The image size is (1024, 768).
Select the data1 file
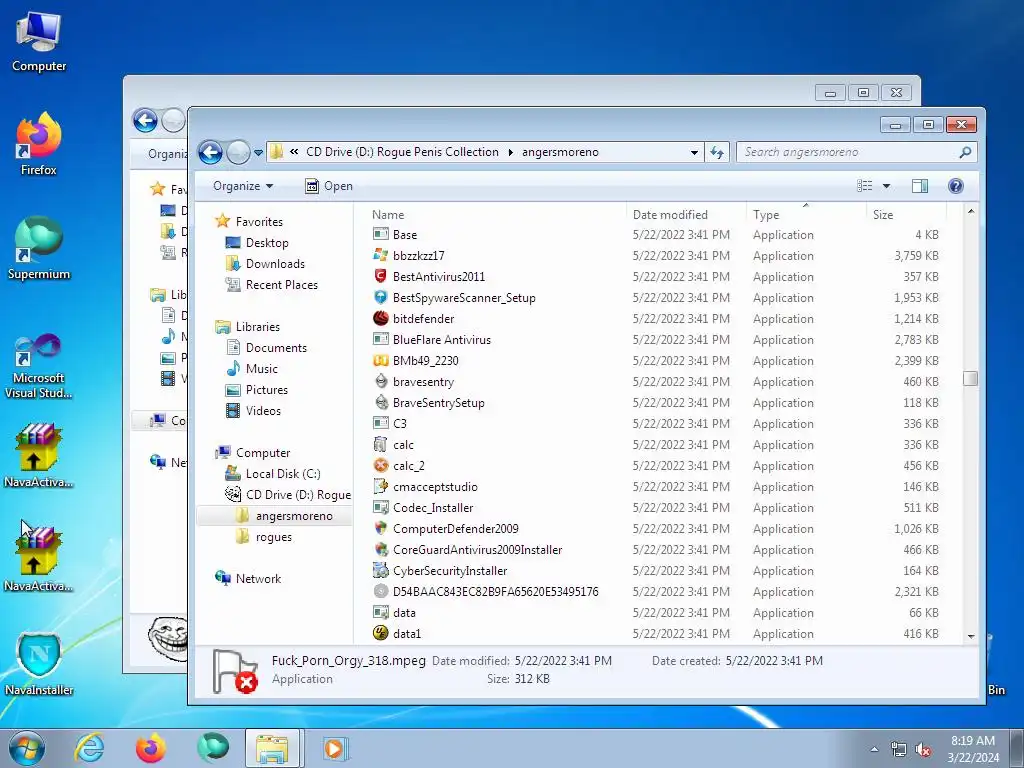pos(406,633)
